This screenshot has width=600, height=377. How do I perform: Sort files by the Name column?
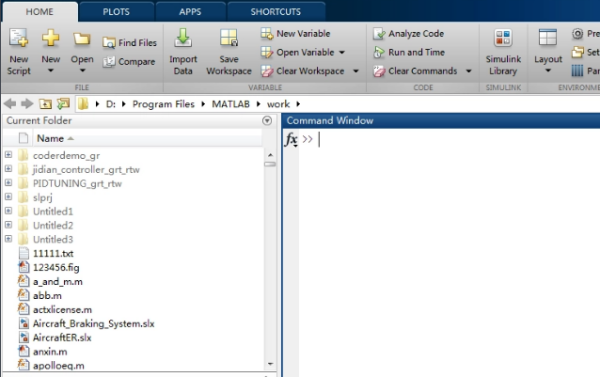pos(50,139)
